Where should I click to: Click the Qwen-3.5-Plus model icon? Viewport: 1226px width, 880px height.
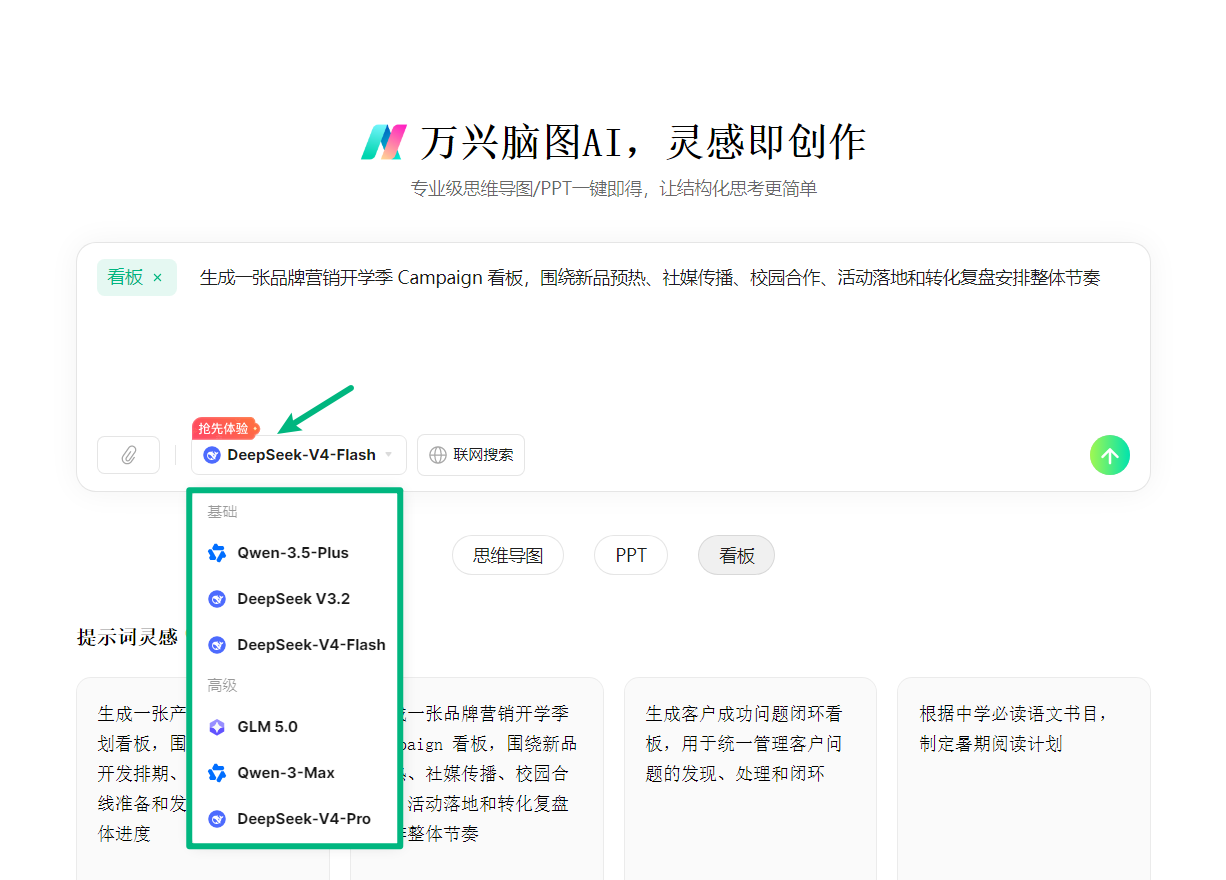point(217,553)
